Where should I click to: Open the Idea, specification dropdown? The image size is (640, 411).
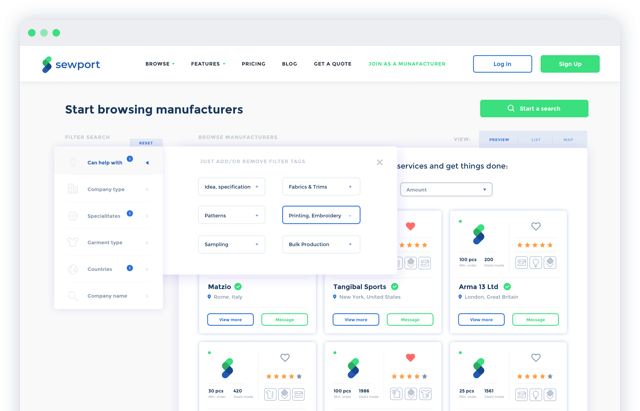click(231, 186)
